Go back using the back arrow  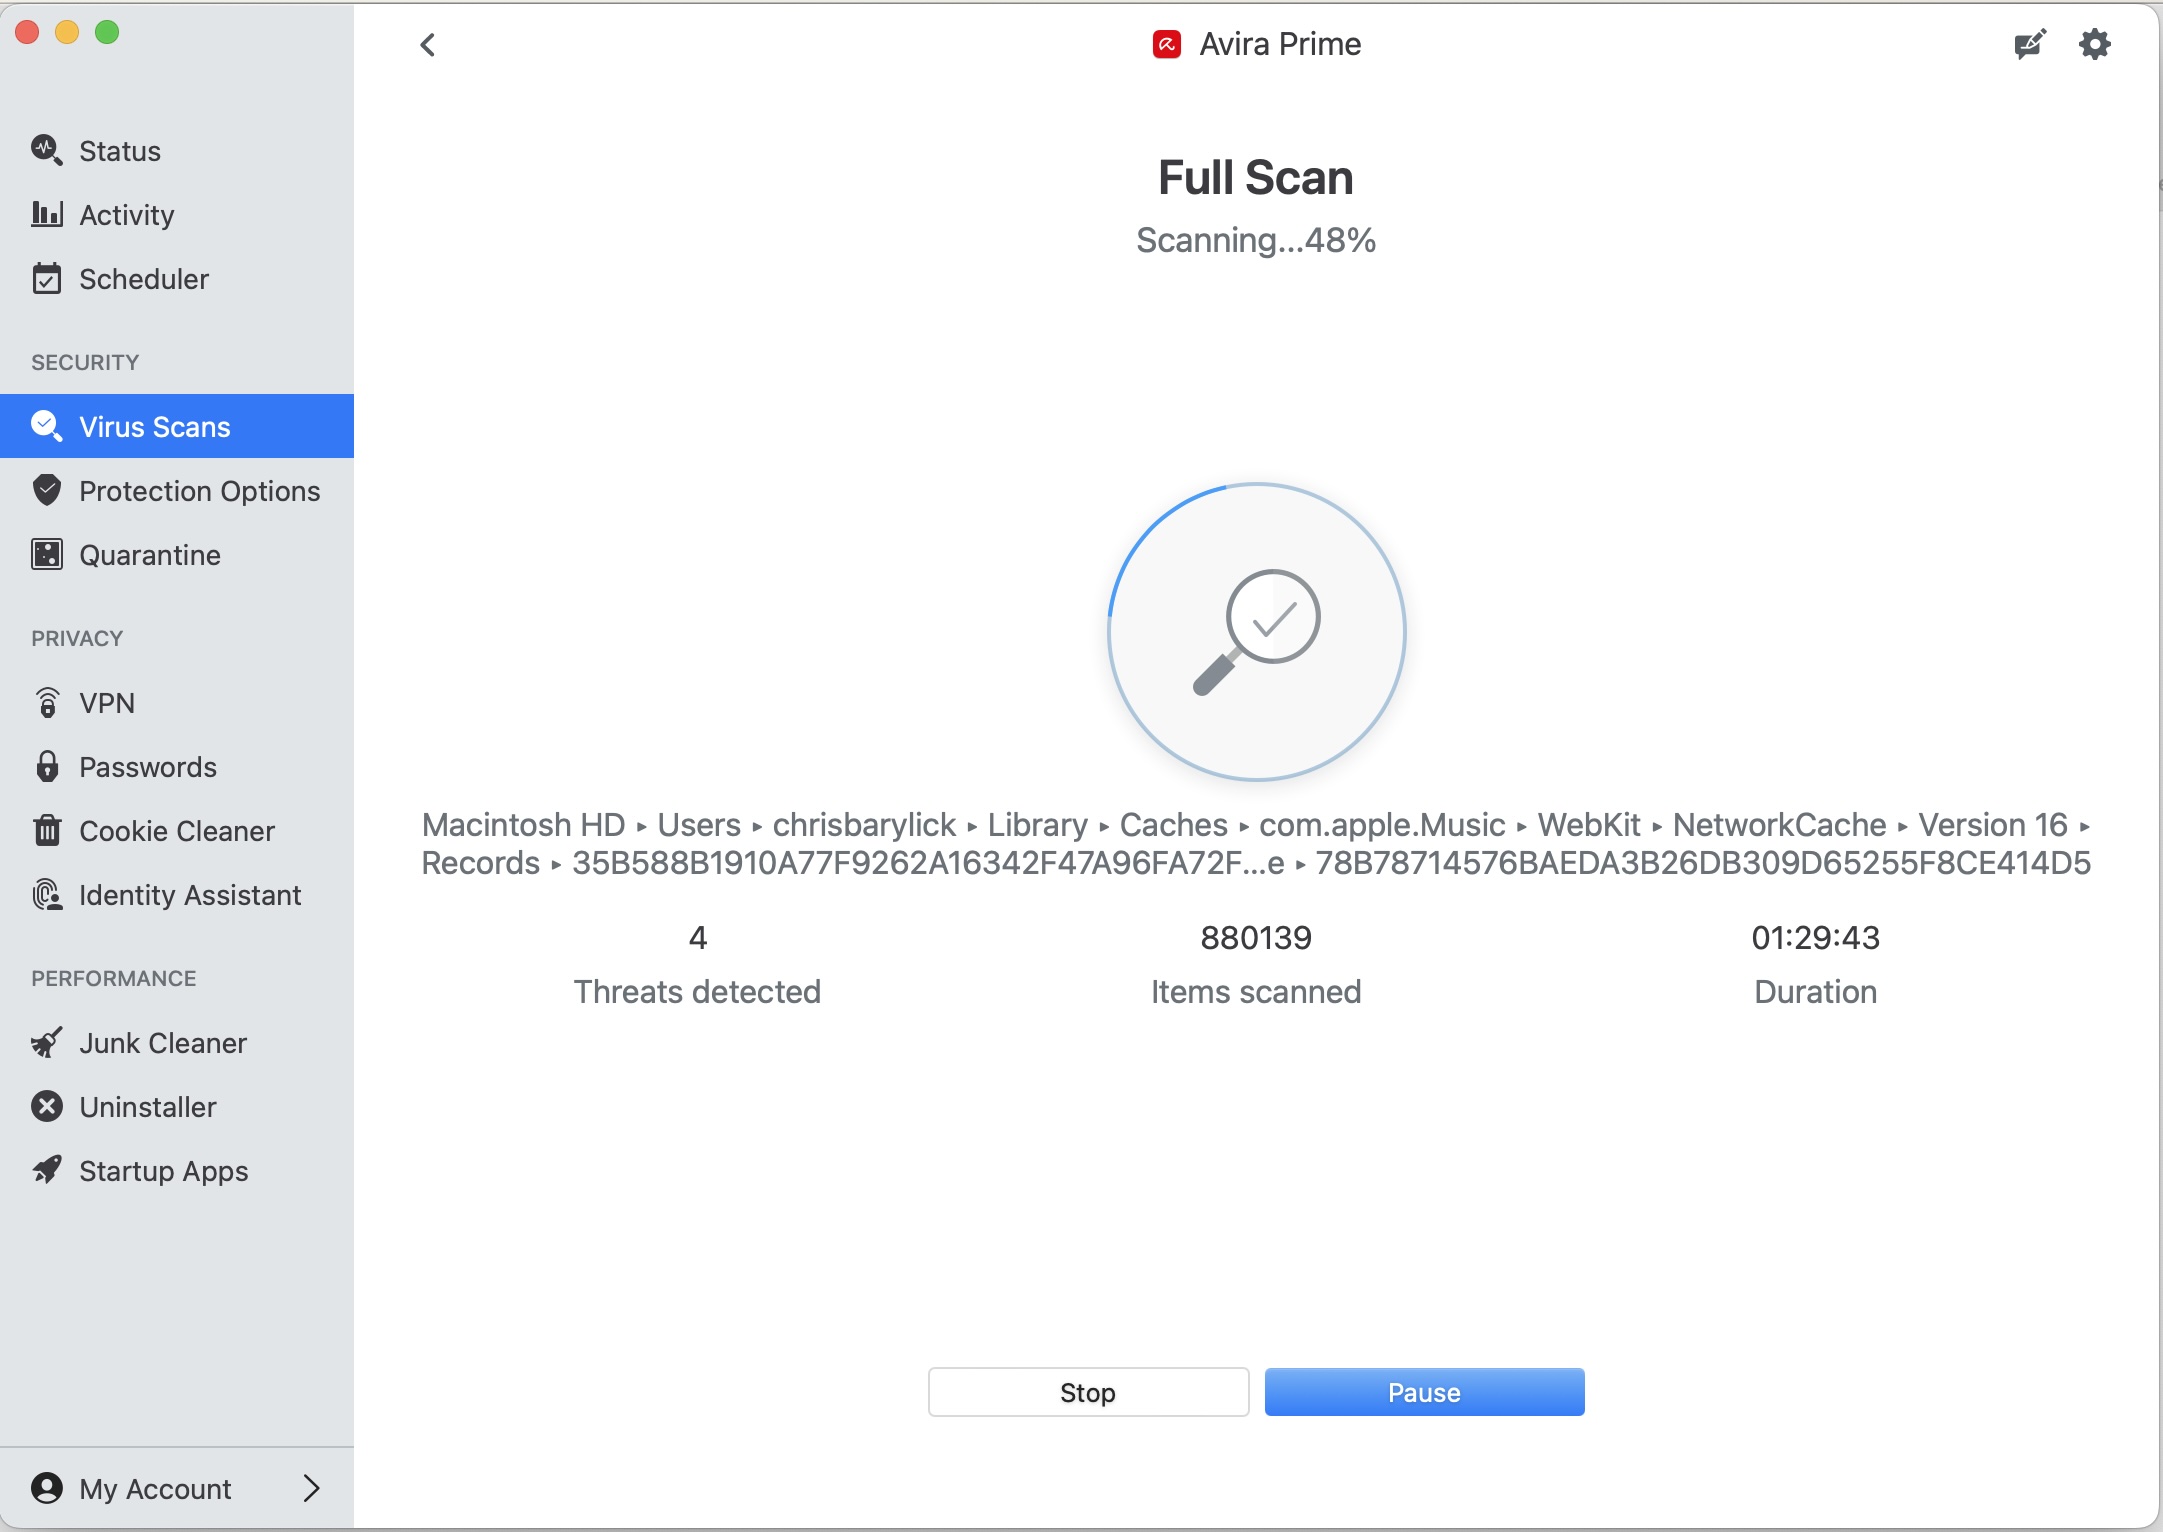pyautogui.click(x=428, y=44)
